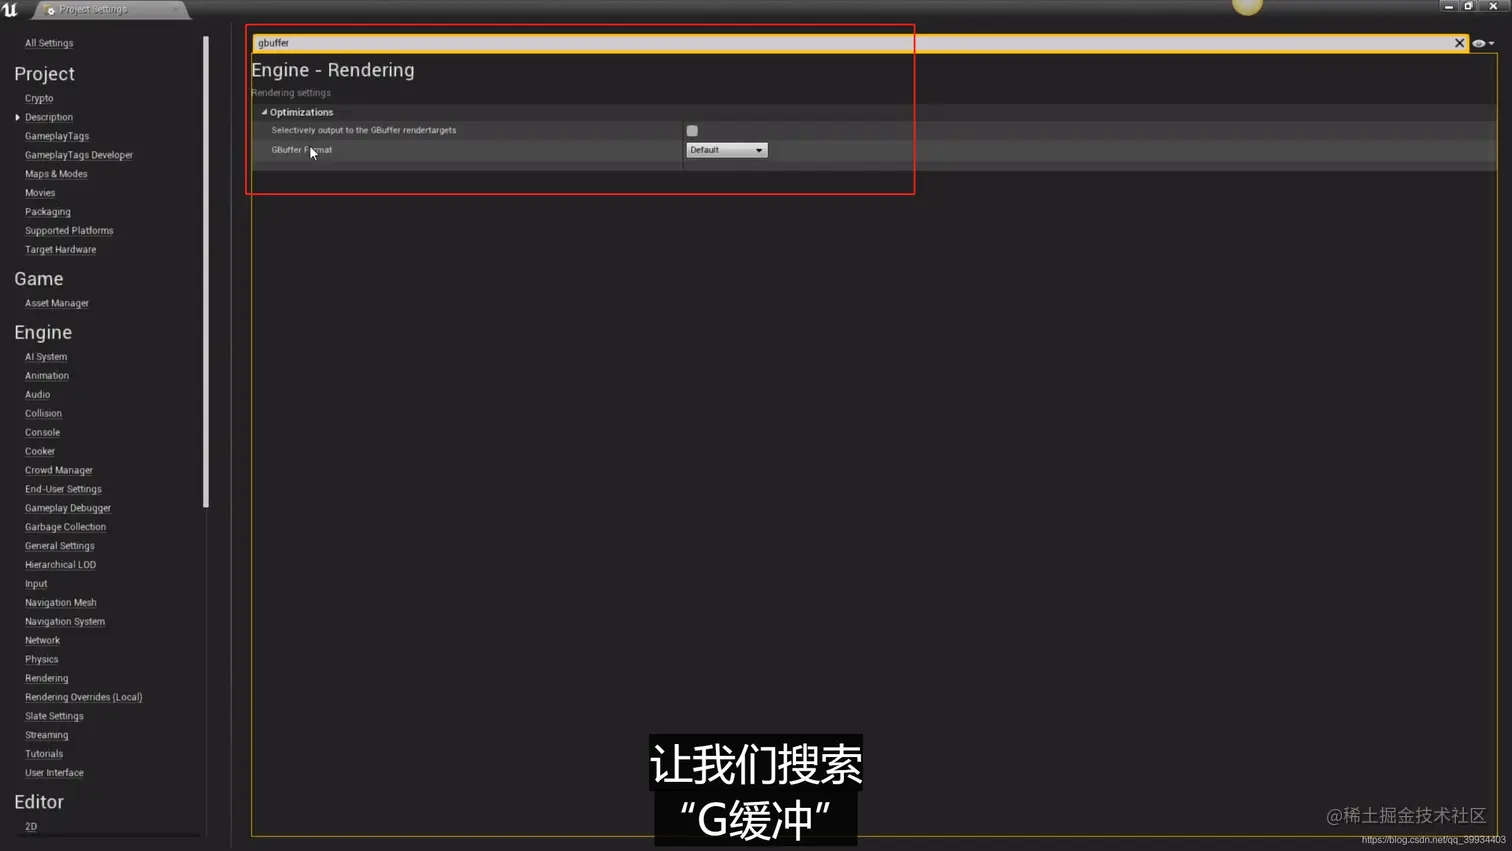Click the sidebar vertical scrollbar
The image size is (1512, 851).
(x=206, y=272)
